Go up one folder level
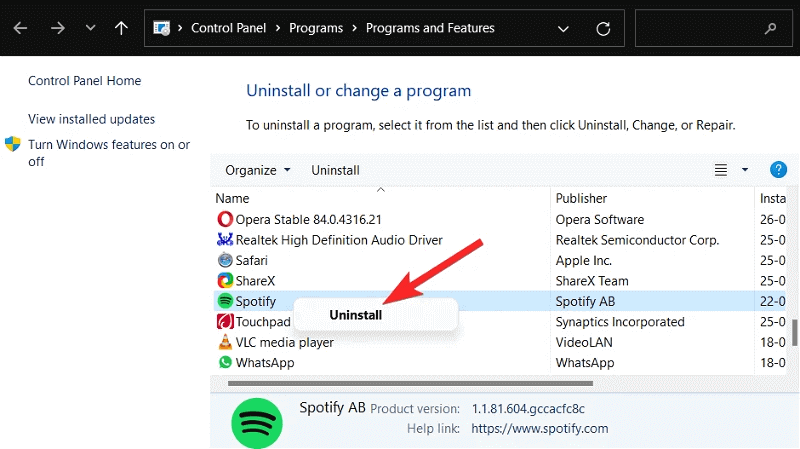 [121, 28]
